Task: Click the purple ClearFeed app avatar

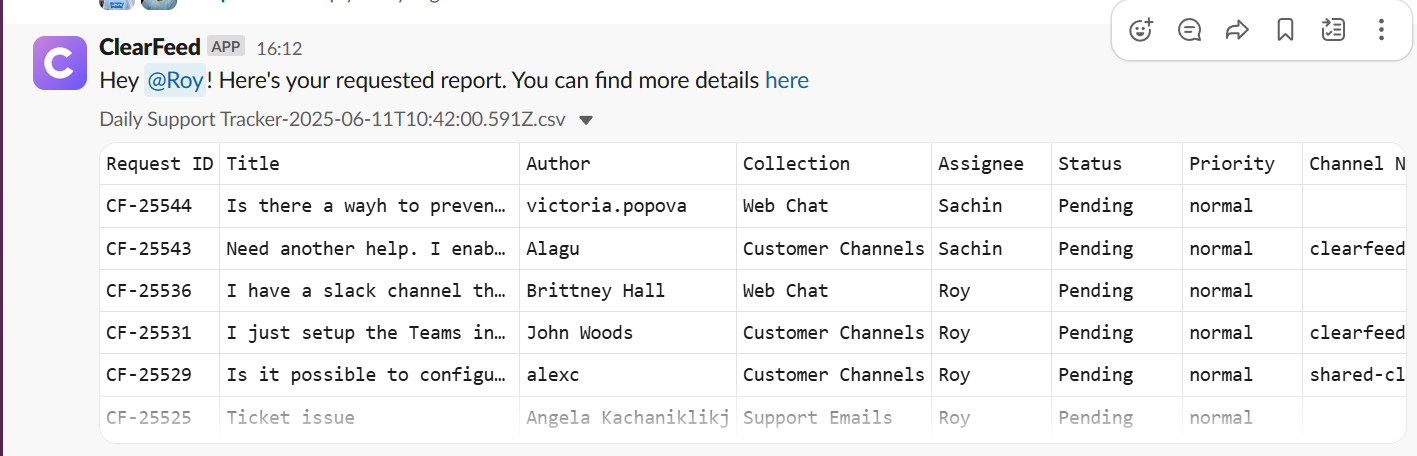Action: coord(59,63)
